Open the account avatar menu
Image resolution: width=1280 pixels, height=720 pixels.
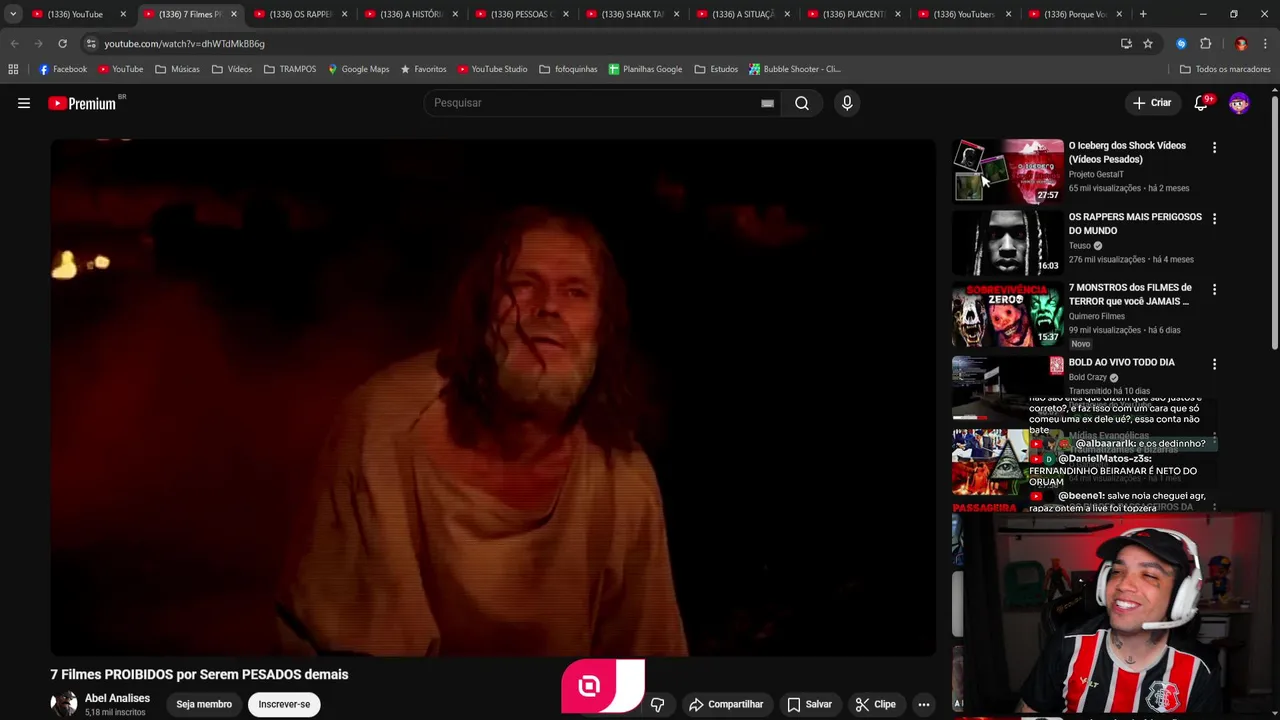tap(1239, 103)
